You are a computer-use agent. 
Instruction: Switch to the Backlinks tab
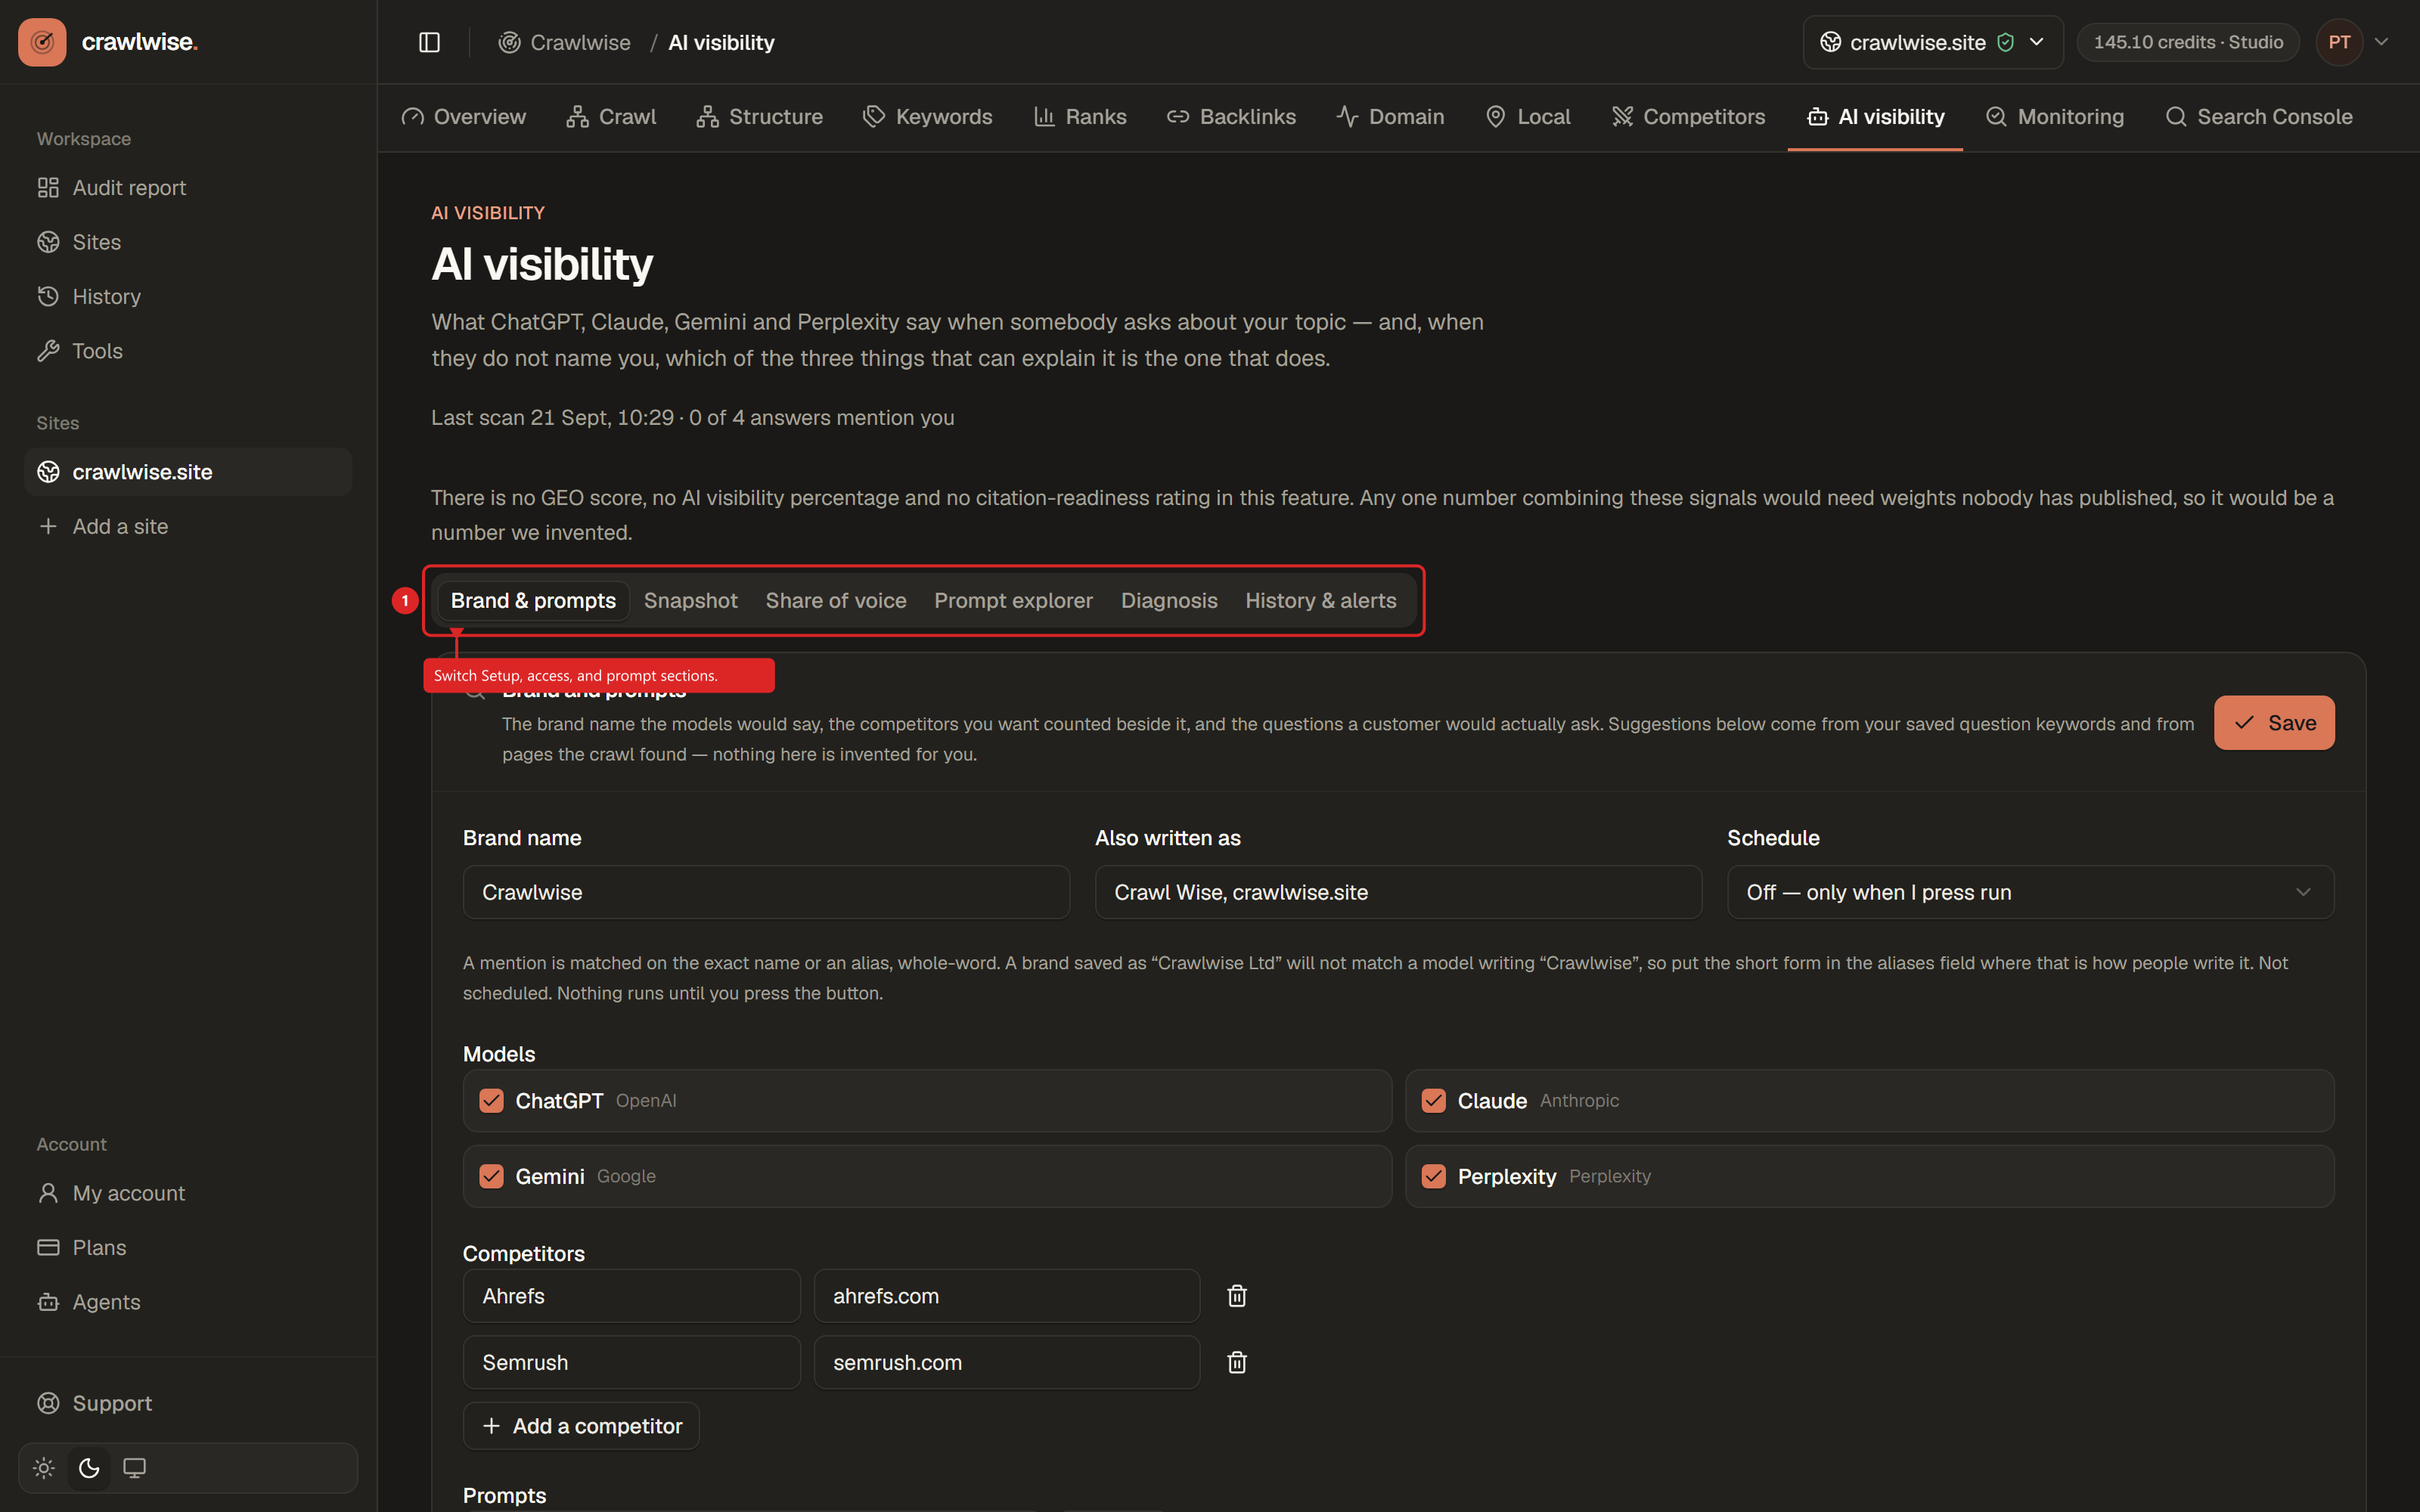pos(1231,117)
